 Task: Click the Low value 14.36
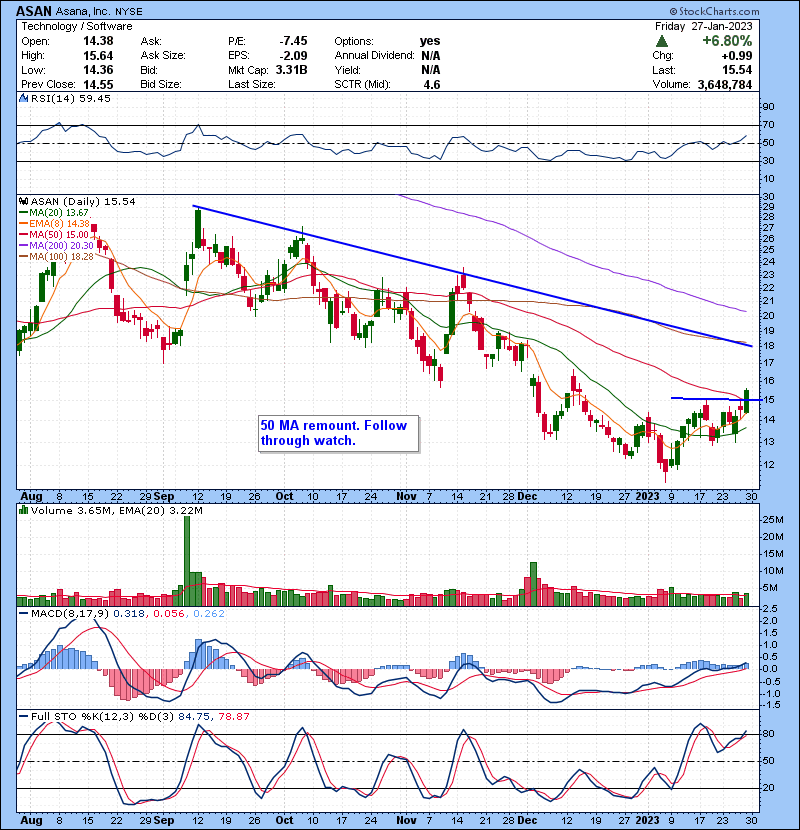click(98, 70)
